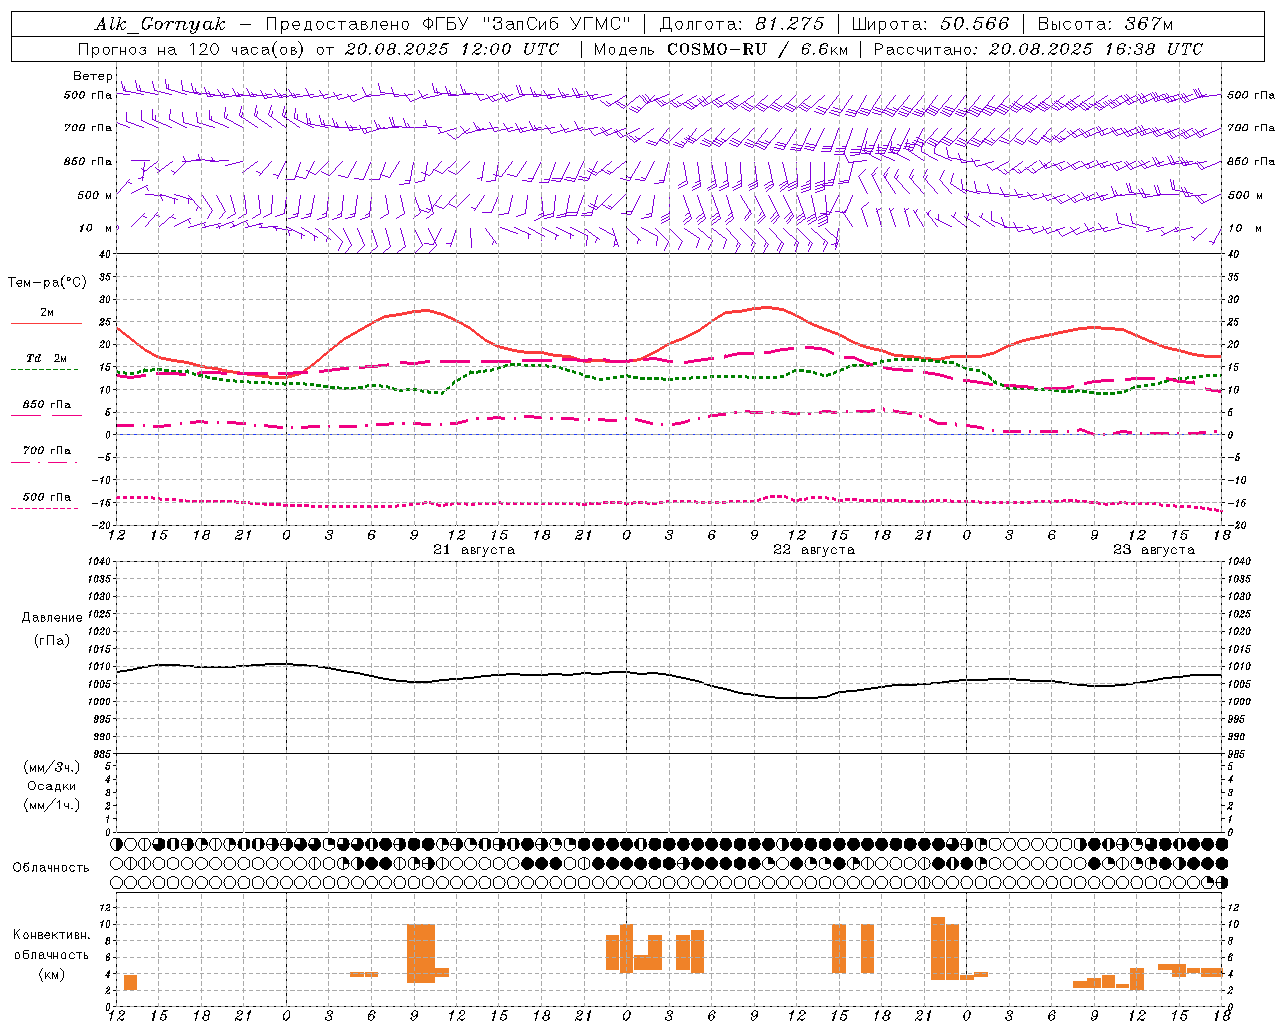Click the computed time 20.08.2025 16:38 UTC
The image size is (1280, 1024).
[1095, 49]
